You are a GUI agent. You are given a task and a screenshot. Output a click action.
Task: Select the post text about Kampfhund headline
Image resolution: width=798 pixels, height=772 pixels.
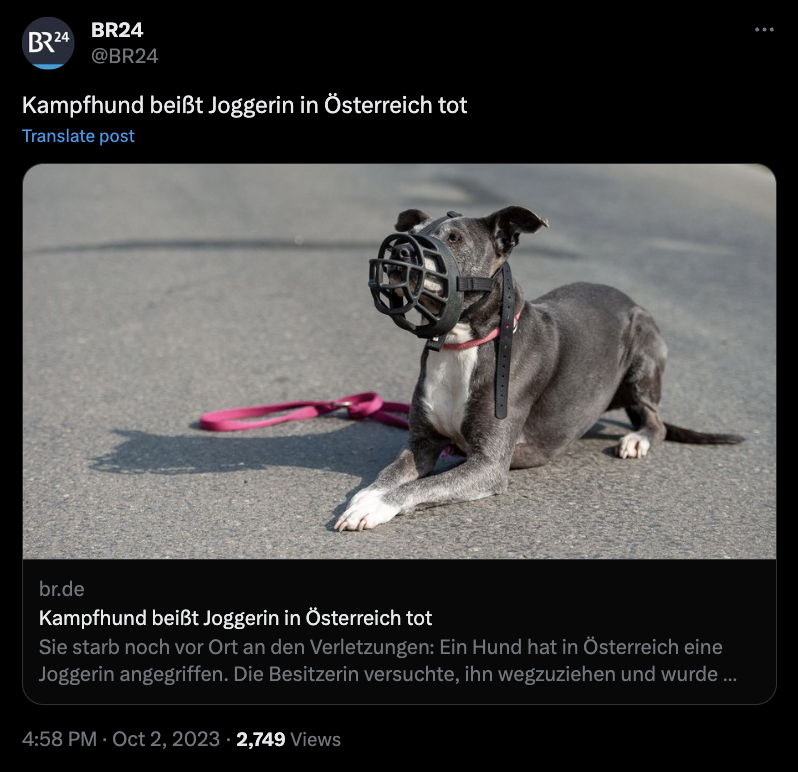tap(244, 105)
